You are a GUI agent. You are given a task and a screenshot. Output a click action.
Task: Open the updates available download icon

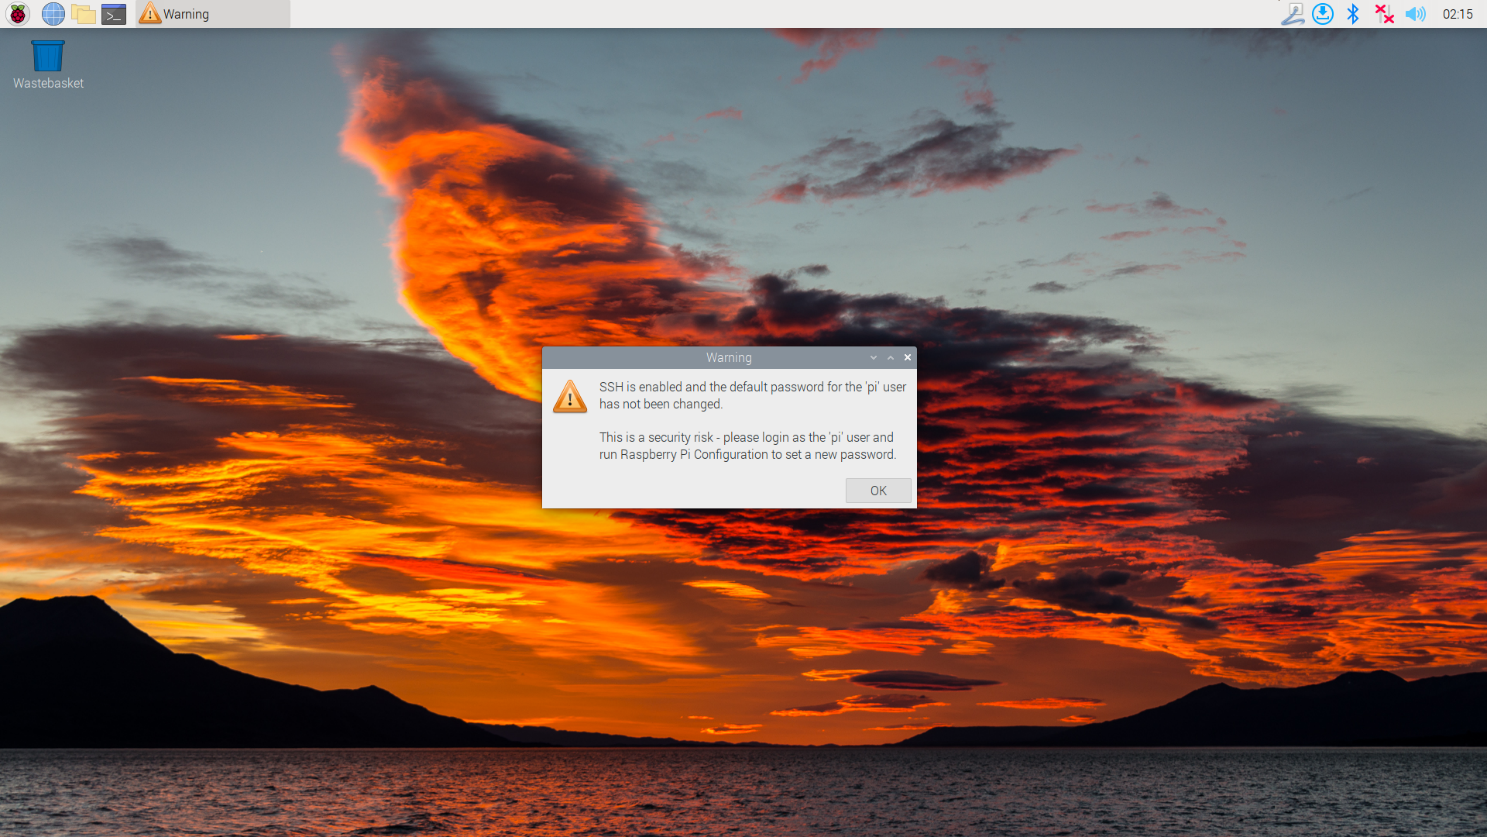point(1322,14)
